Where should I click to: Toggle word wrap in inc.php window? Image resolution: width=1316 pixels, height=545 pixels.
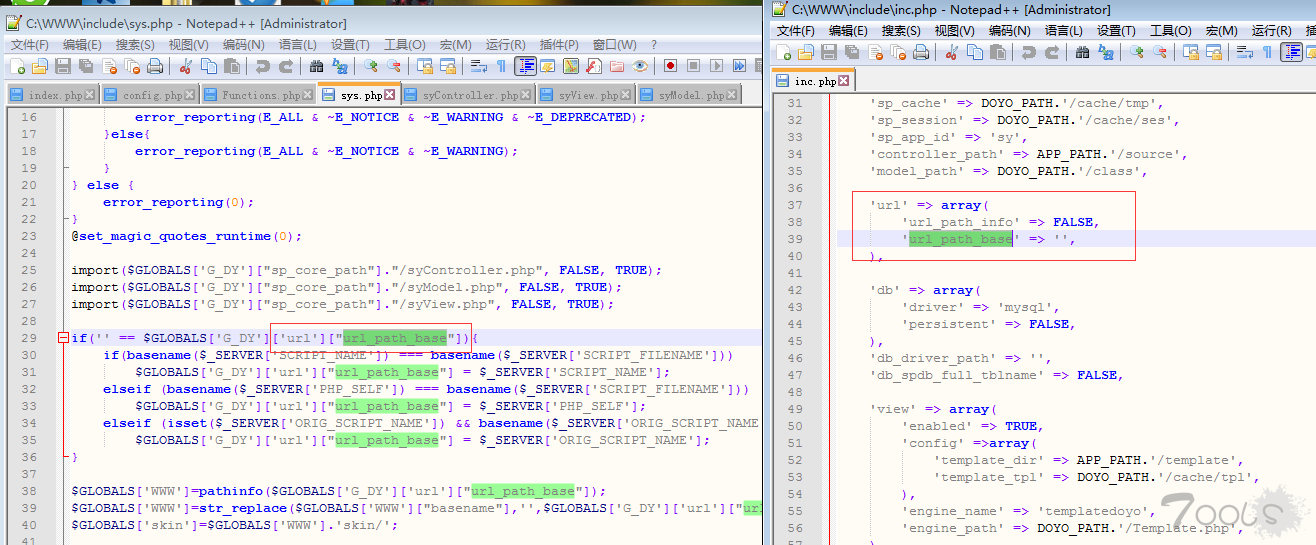[x=1244, y=52]
